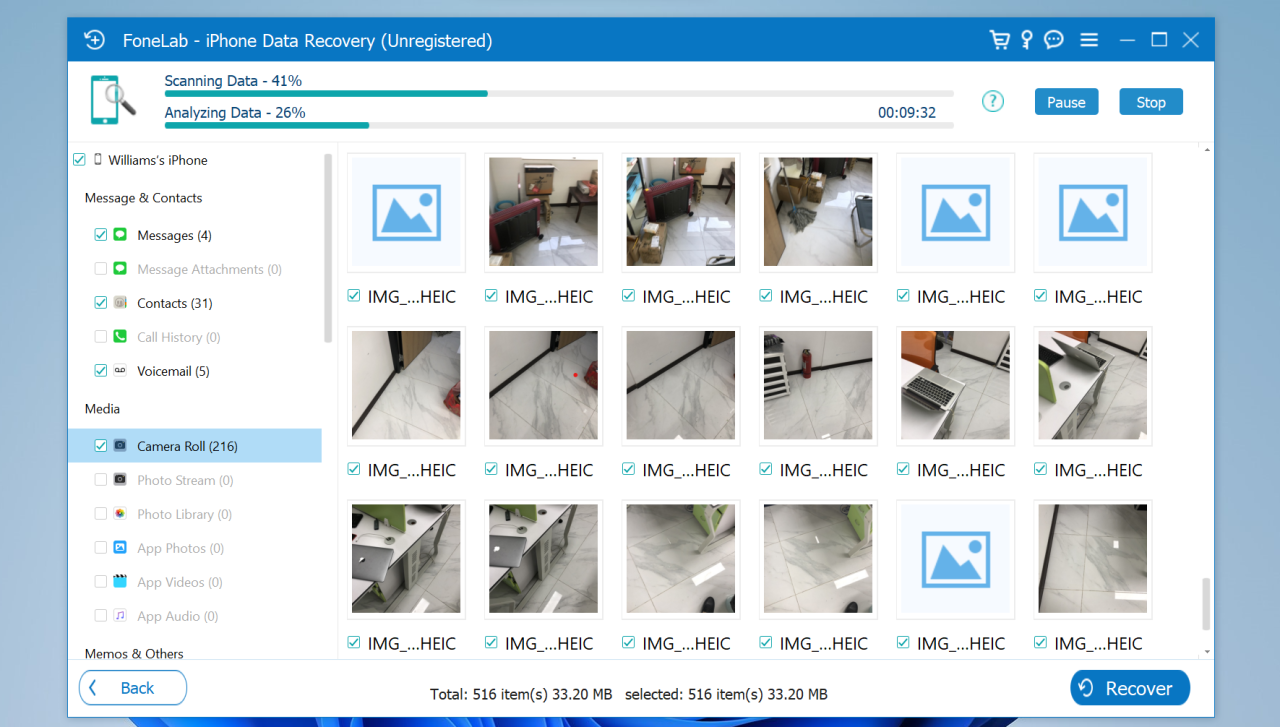Open the hamburger menu in title bar
Viewport: 1280px width, 727px height.
point(1089,40)
